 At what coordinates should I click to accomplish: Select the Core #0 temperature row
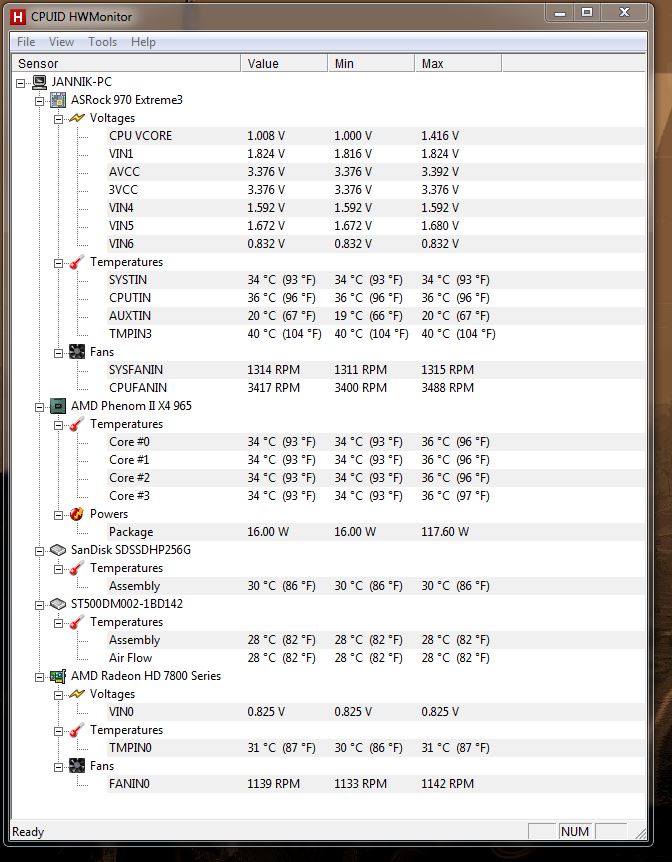[x=376, y=442]
